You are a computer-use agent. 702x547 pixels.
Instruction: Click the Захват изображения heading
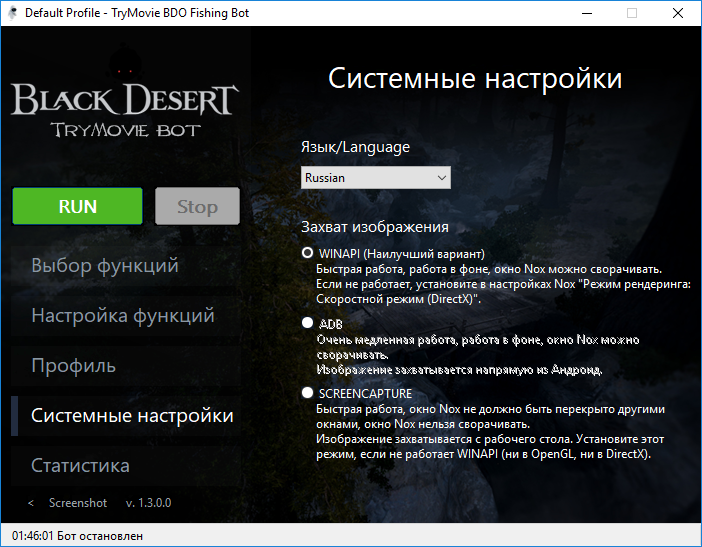click(375, 227)
